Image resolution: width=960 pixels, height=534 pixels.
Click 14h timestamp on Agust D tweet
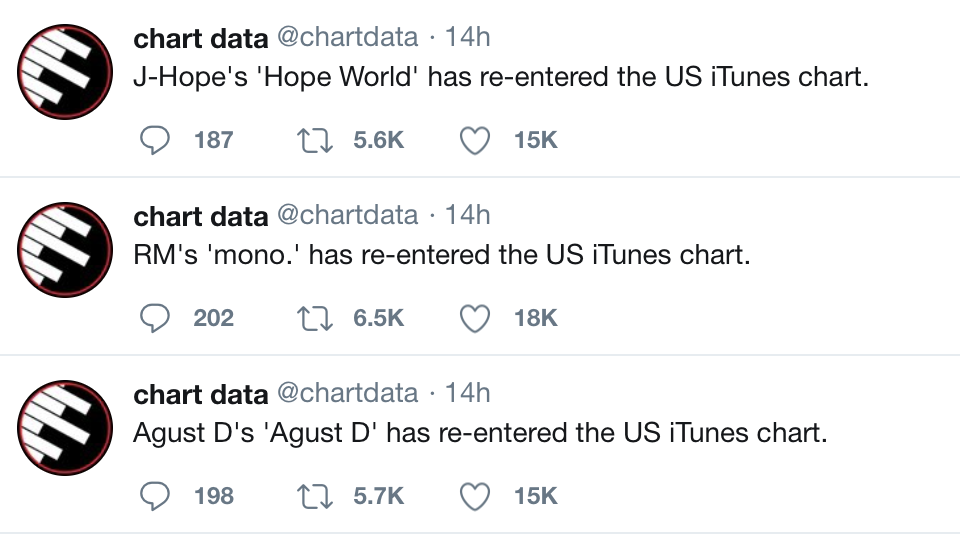[x=467, y=393]
